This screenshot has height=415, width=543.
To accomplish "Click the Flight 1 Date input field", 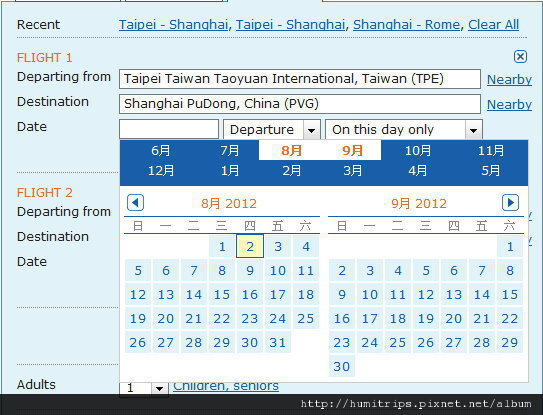I will point(169,129).
